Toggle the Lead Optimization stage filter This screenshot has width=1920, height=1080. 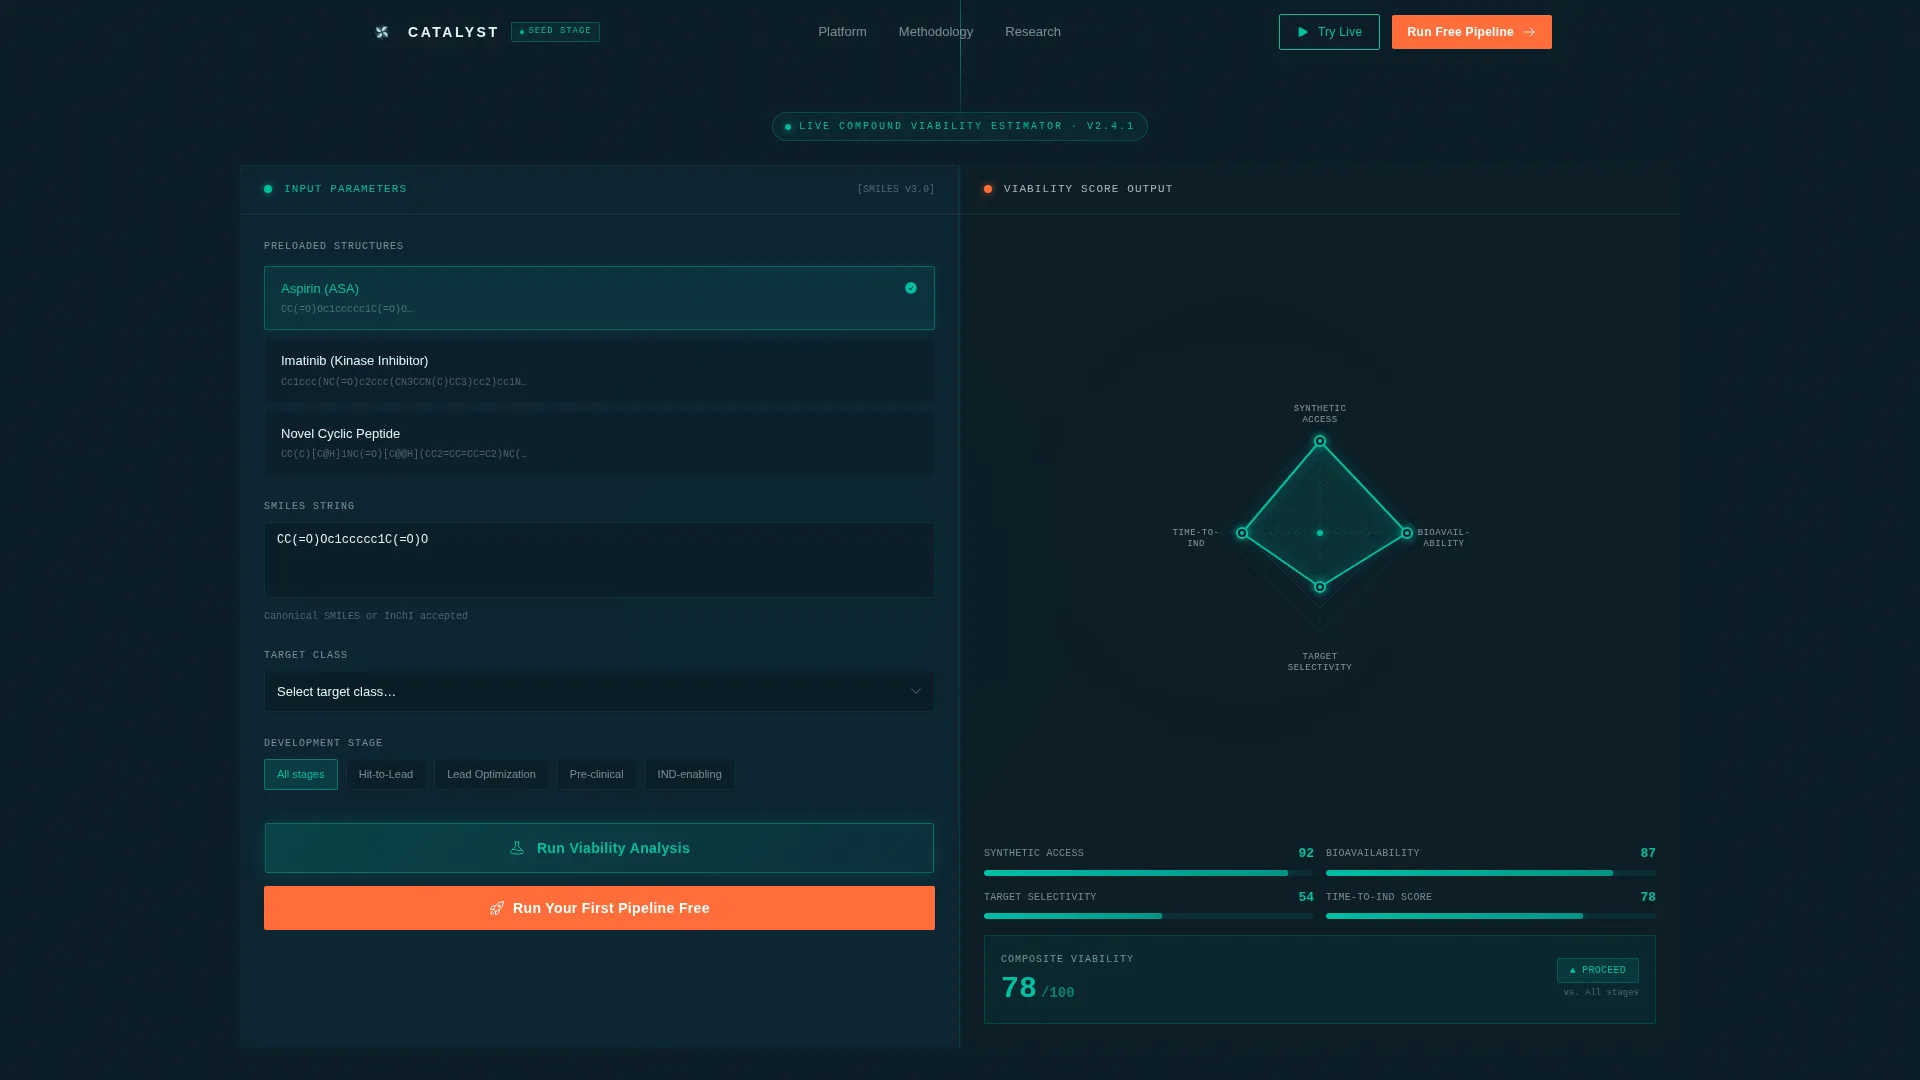pos(491,774)
